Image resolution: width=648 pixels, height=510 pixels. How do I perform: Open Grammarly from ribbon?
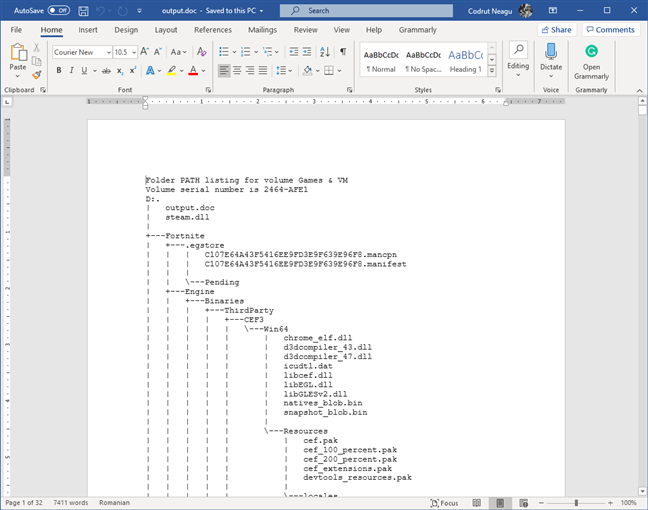coord(591,62)
